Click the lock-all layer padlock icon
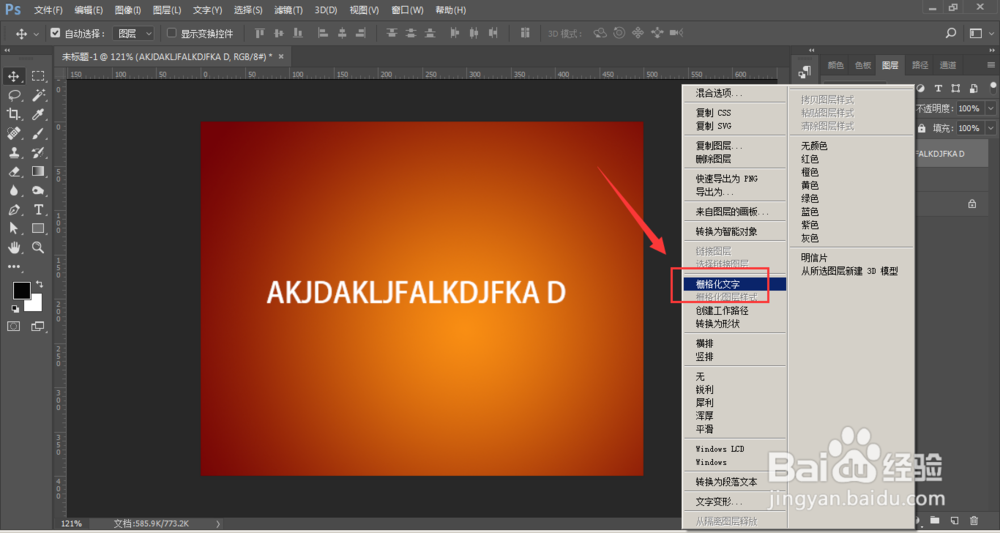Screen dimensions: 1000x533 pos(922,128)
